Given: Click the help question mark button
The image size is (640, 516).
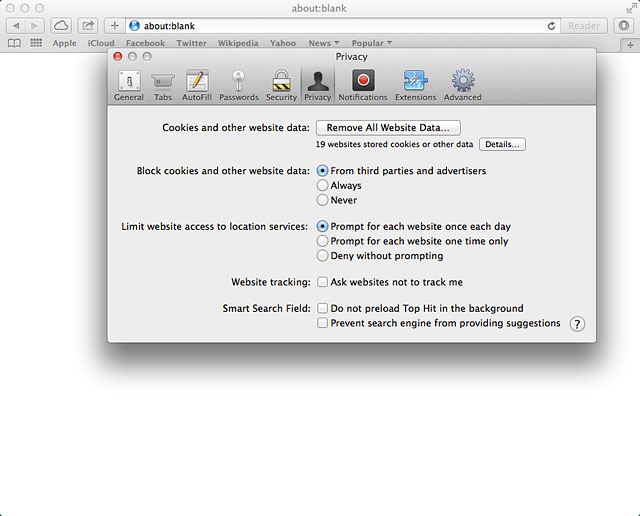Looking at the screenshot, I should pos(577,324).
